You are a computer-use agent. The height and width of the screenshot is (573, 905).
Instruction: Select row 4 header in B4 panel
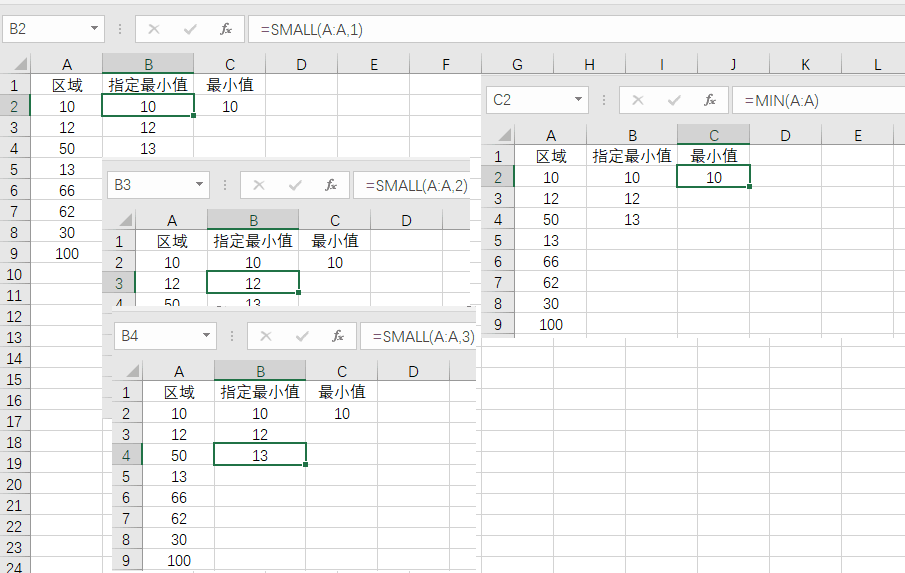(x=126, y=455)
